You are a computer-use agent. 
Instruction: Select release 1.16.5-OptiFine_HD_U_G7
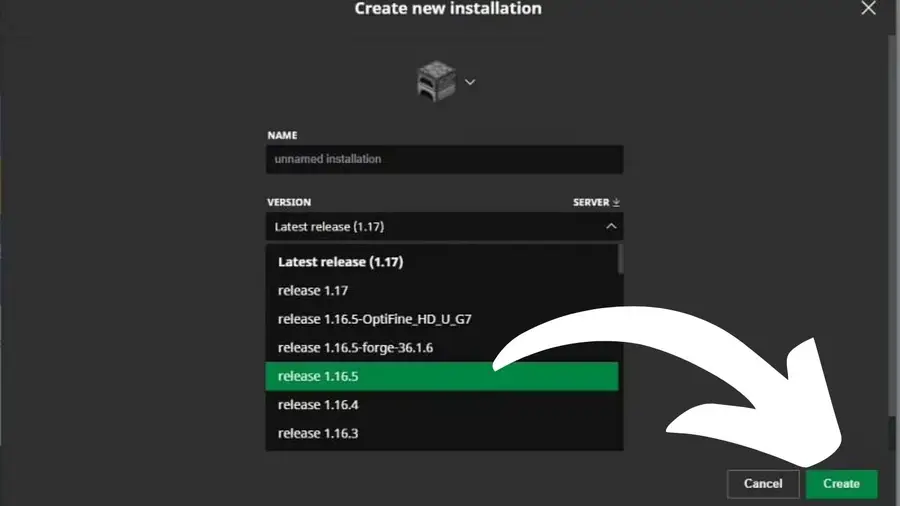click(x=374, y=319)
